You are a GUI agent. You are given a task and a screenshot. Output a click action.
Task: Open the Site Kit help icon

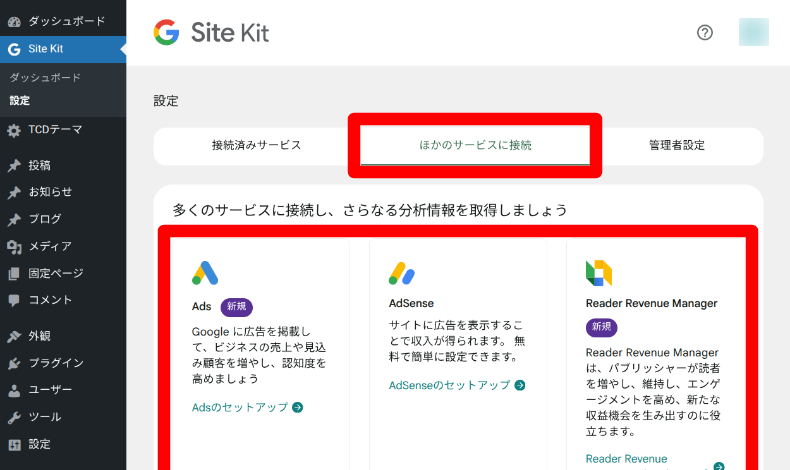pyautogui.click(x=704, y=33)
